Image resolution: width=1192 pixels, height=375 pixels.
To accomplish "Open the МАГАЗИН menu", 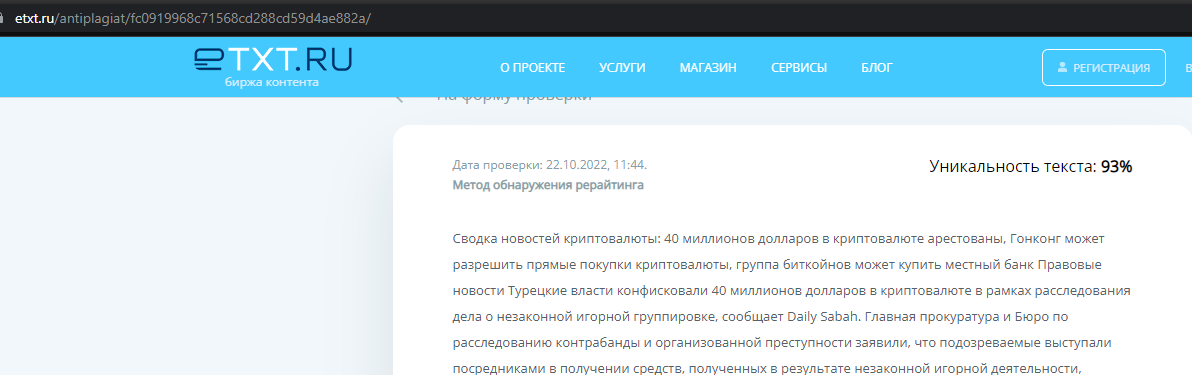I will 708,68.
